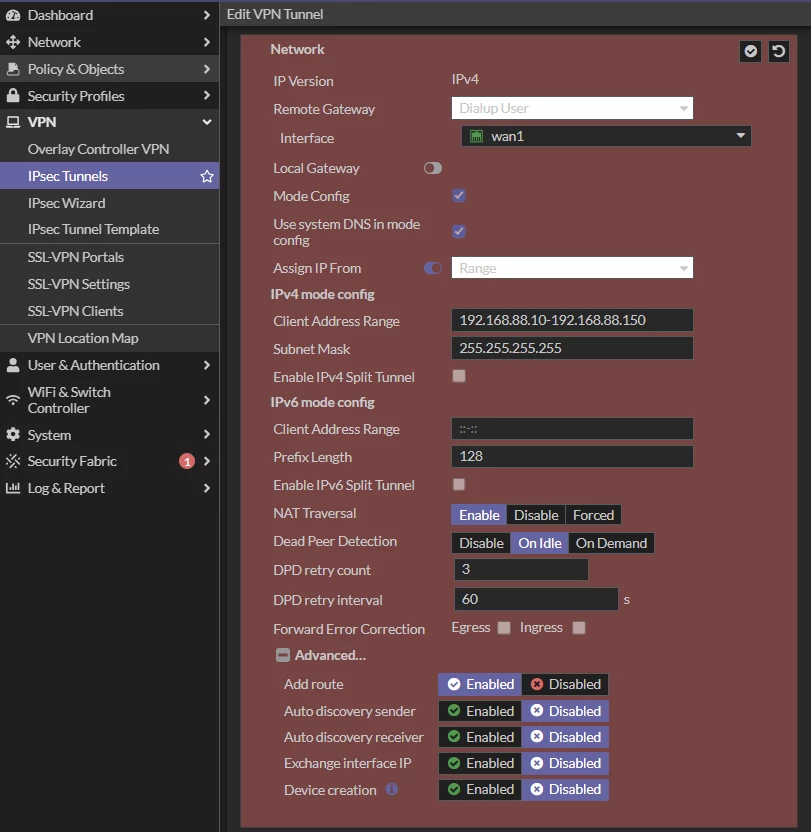Open the Remote Gateway dropdown
Image resolution: width=811 pixels, height=832 pixels.
[572, 108]
